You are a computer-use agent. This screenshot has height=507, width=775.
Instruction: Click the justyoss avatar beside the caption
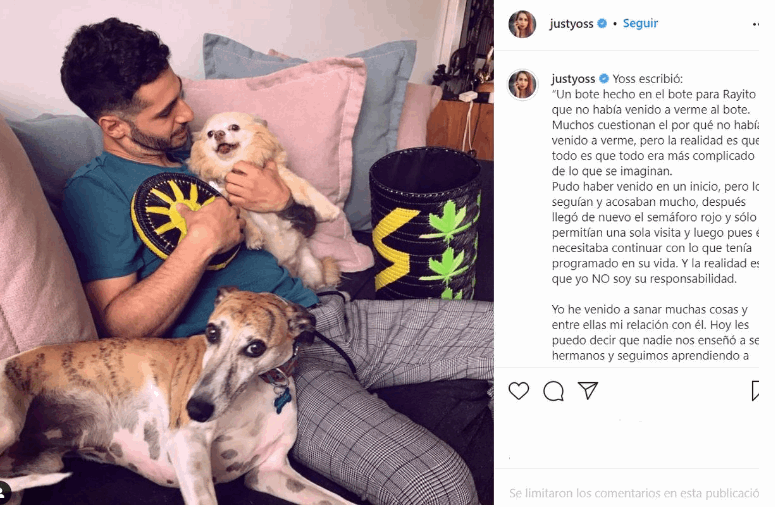(522, 84)
